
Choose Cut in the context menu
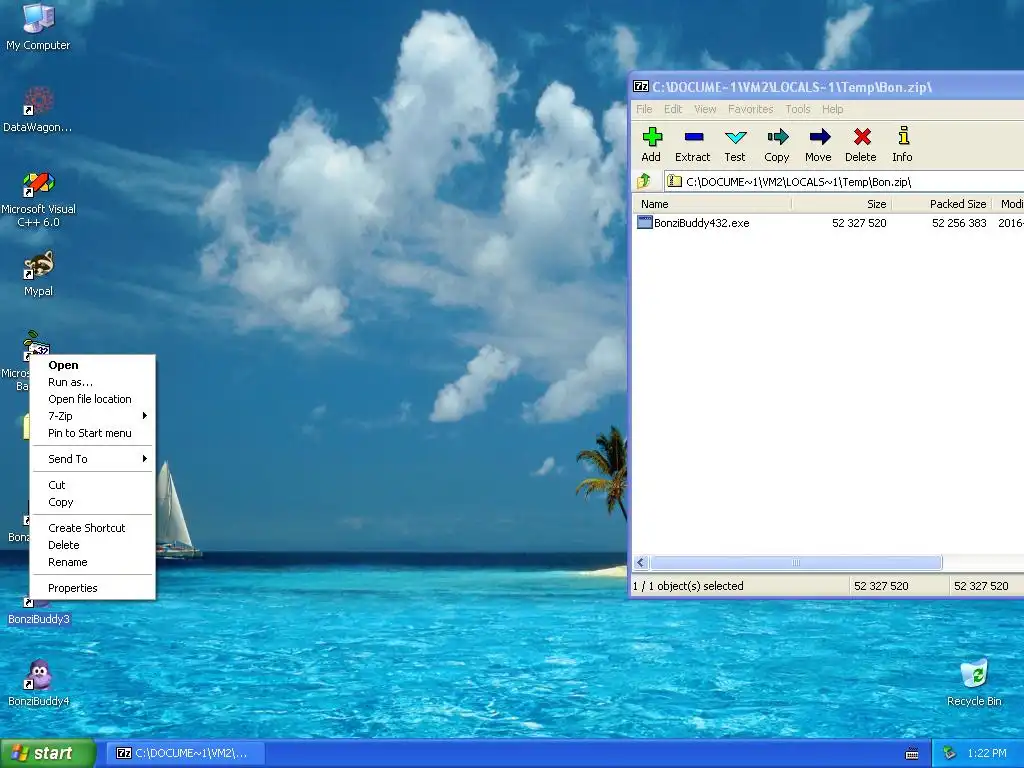click(x=93, y=485)
